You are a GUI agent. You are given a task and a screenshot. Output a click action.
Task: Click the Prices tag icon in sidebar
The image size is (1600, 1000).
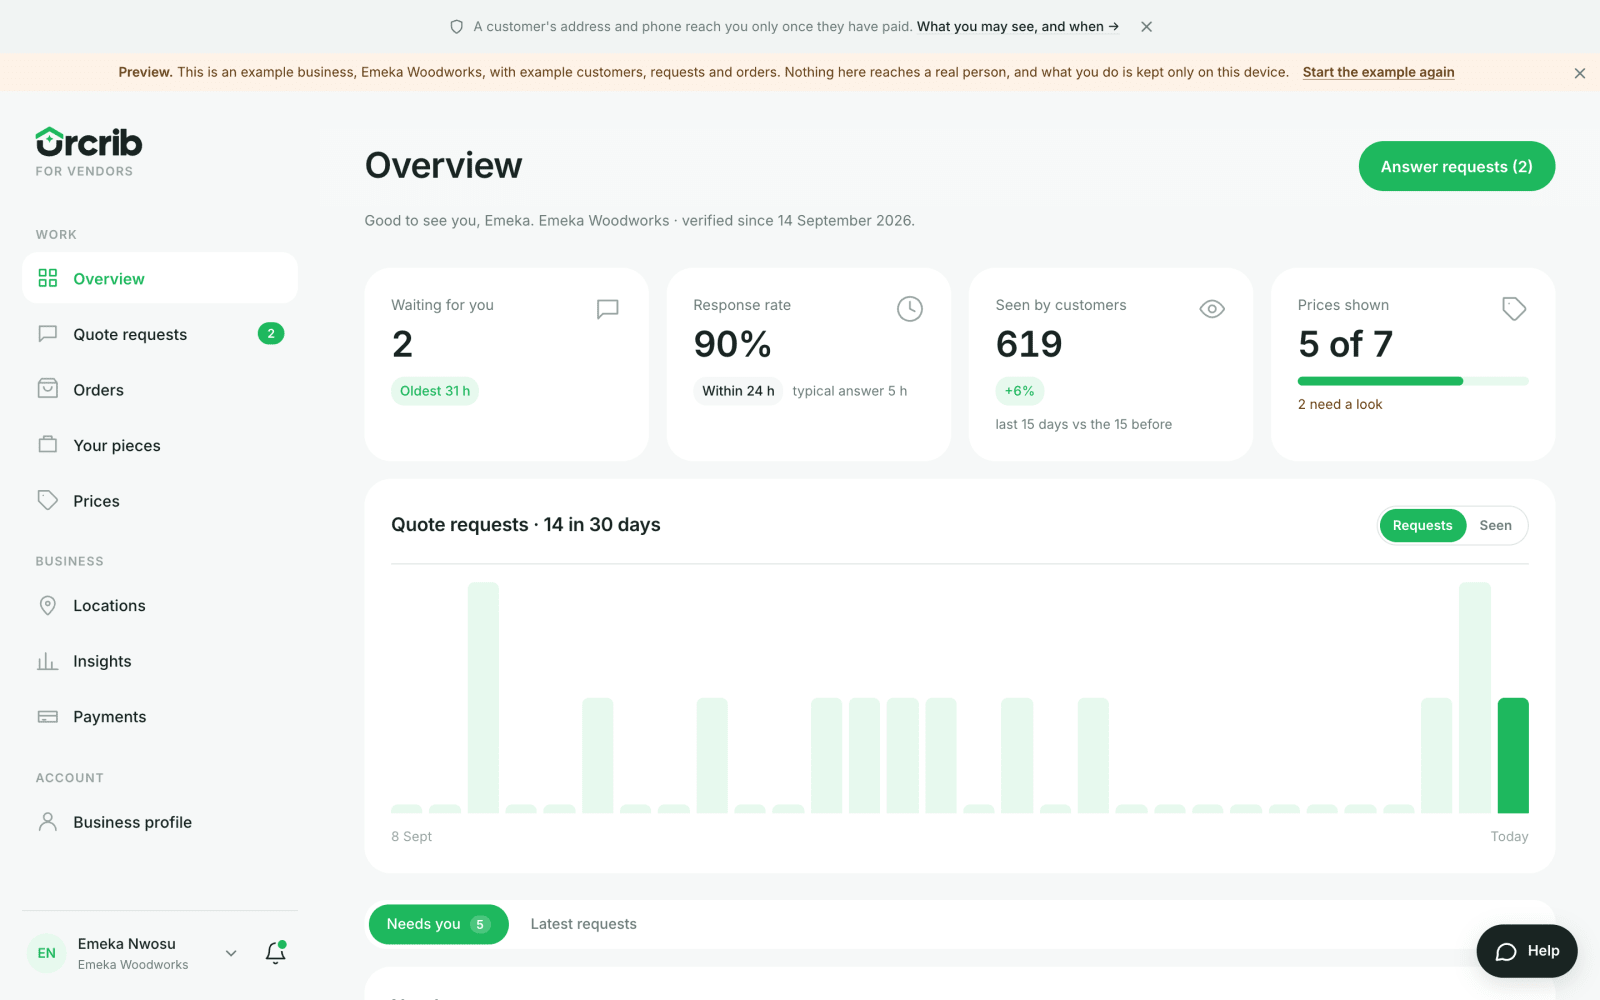click(48, 500)
